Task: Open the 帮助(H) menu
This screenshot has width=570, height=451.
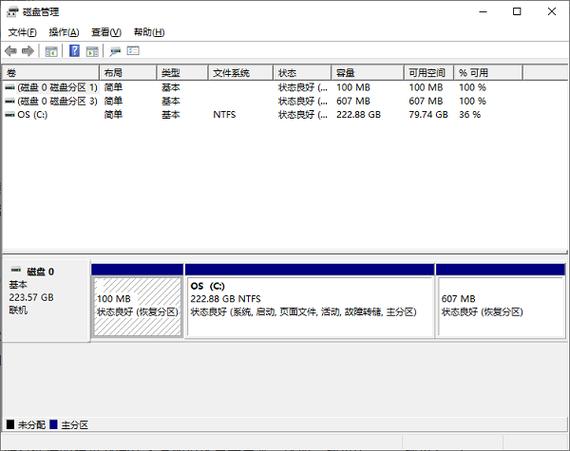Action: point(149,32)
